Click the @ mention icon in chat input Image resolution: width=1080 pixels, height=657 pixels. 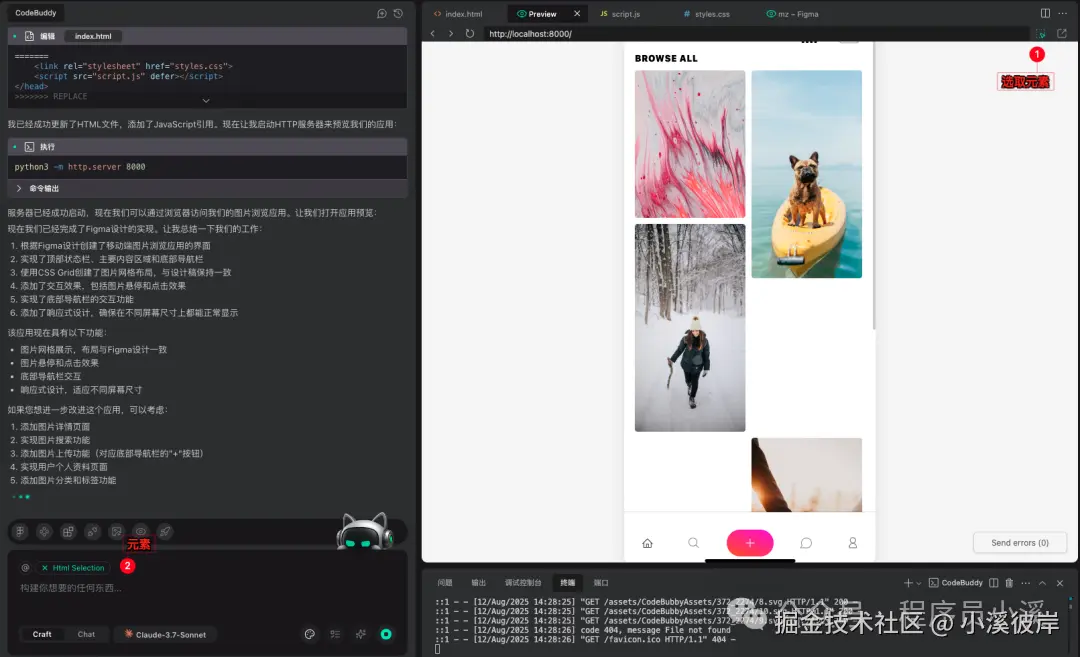[x=25, y=567]
